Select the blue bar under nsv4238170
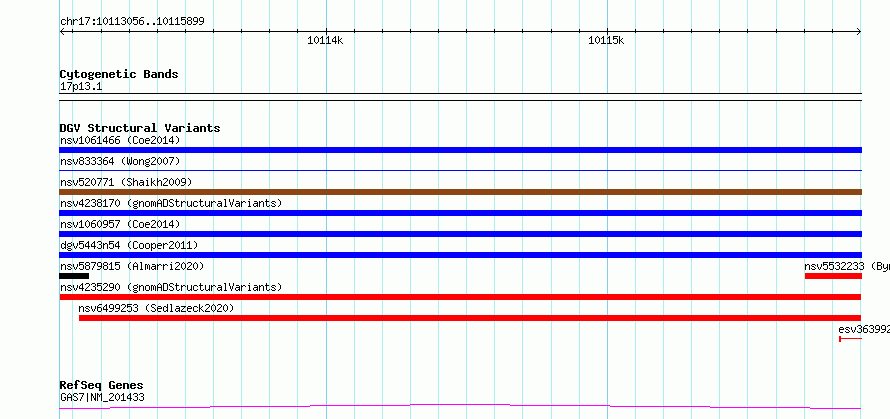Viewport: 890px width, 419px height. click(460, 213)
